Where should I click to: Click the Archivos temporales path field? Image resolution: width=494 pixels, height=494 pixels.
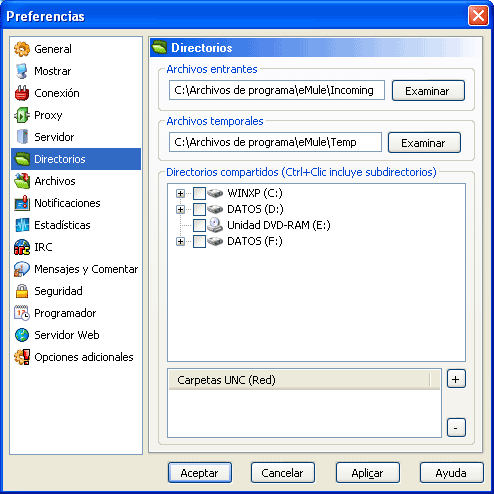(275, 142)
